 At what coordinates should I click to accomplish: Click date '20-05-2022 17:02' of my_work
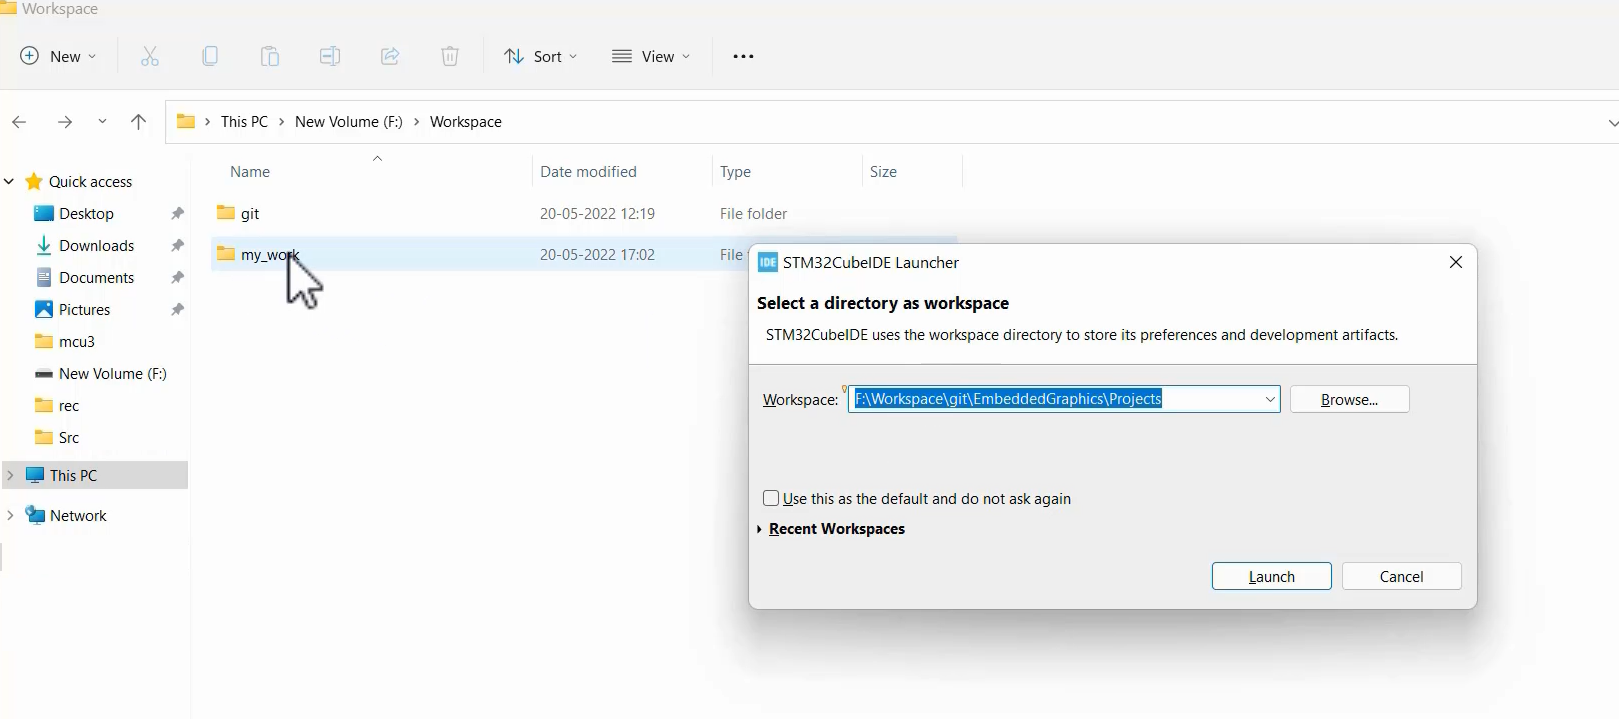[598, 255]
